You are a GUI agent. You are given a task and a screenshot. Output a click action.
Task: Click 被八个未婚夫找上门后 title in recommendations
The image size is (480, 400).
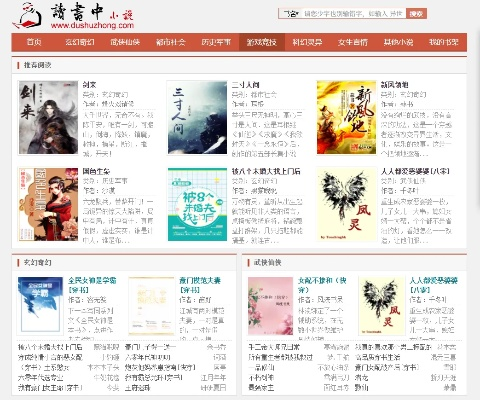pos(266,172)
